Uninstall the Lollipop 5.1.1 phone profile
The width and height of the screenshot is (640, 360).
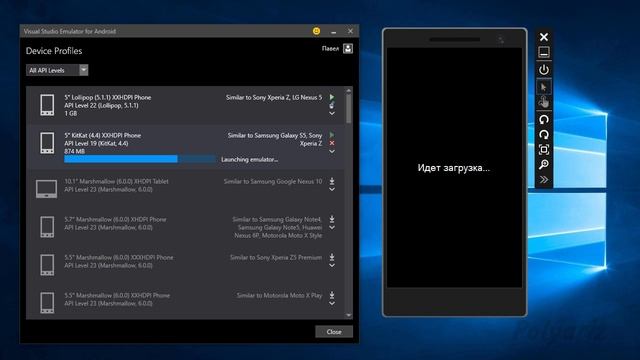tap(332, 105)
